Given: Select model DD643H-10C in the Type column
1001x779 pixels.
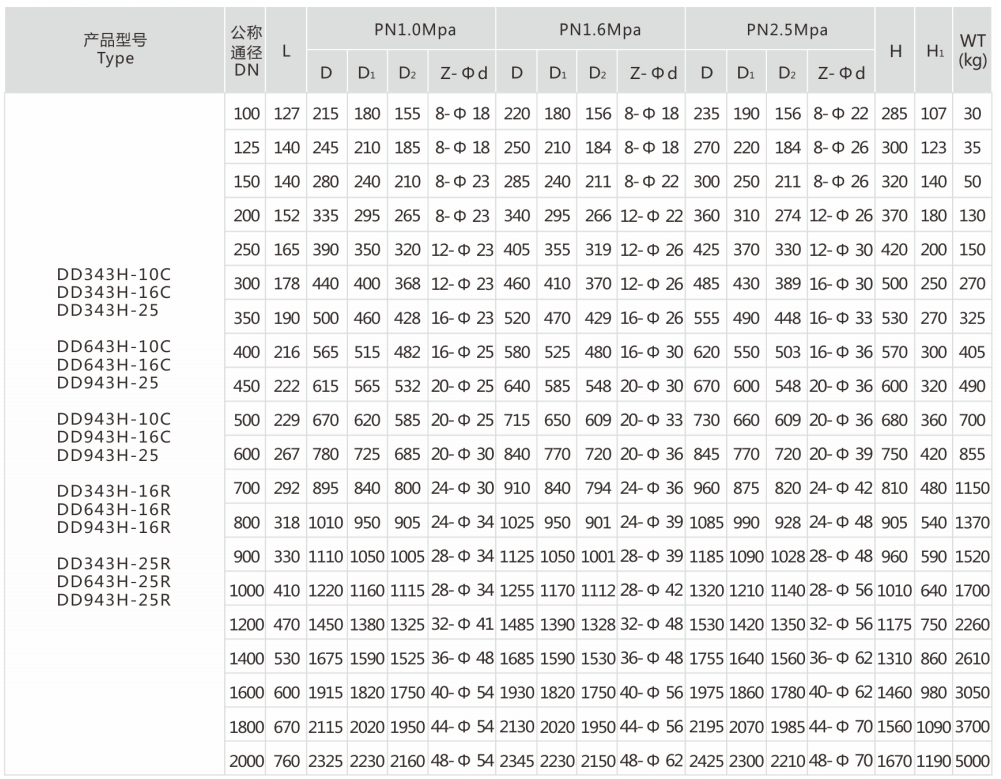Looking at the screenshot, I should pyautogui.click(x=115, y=345).
